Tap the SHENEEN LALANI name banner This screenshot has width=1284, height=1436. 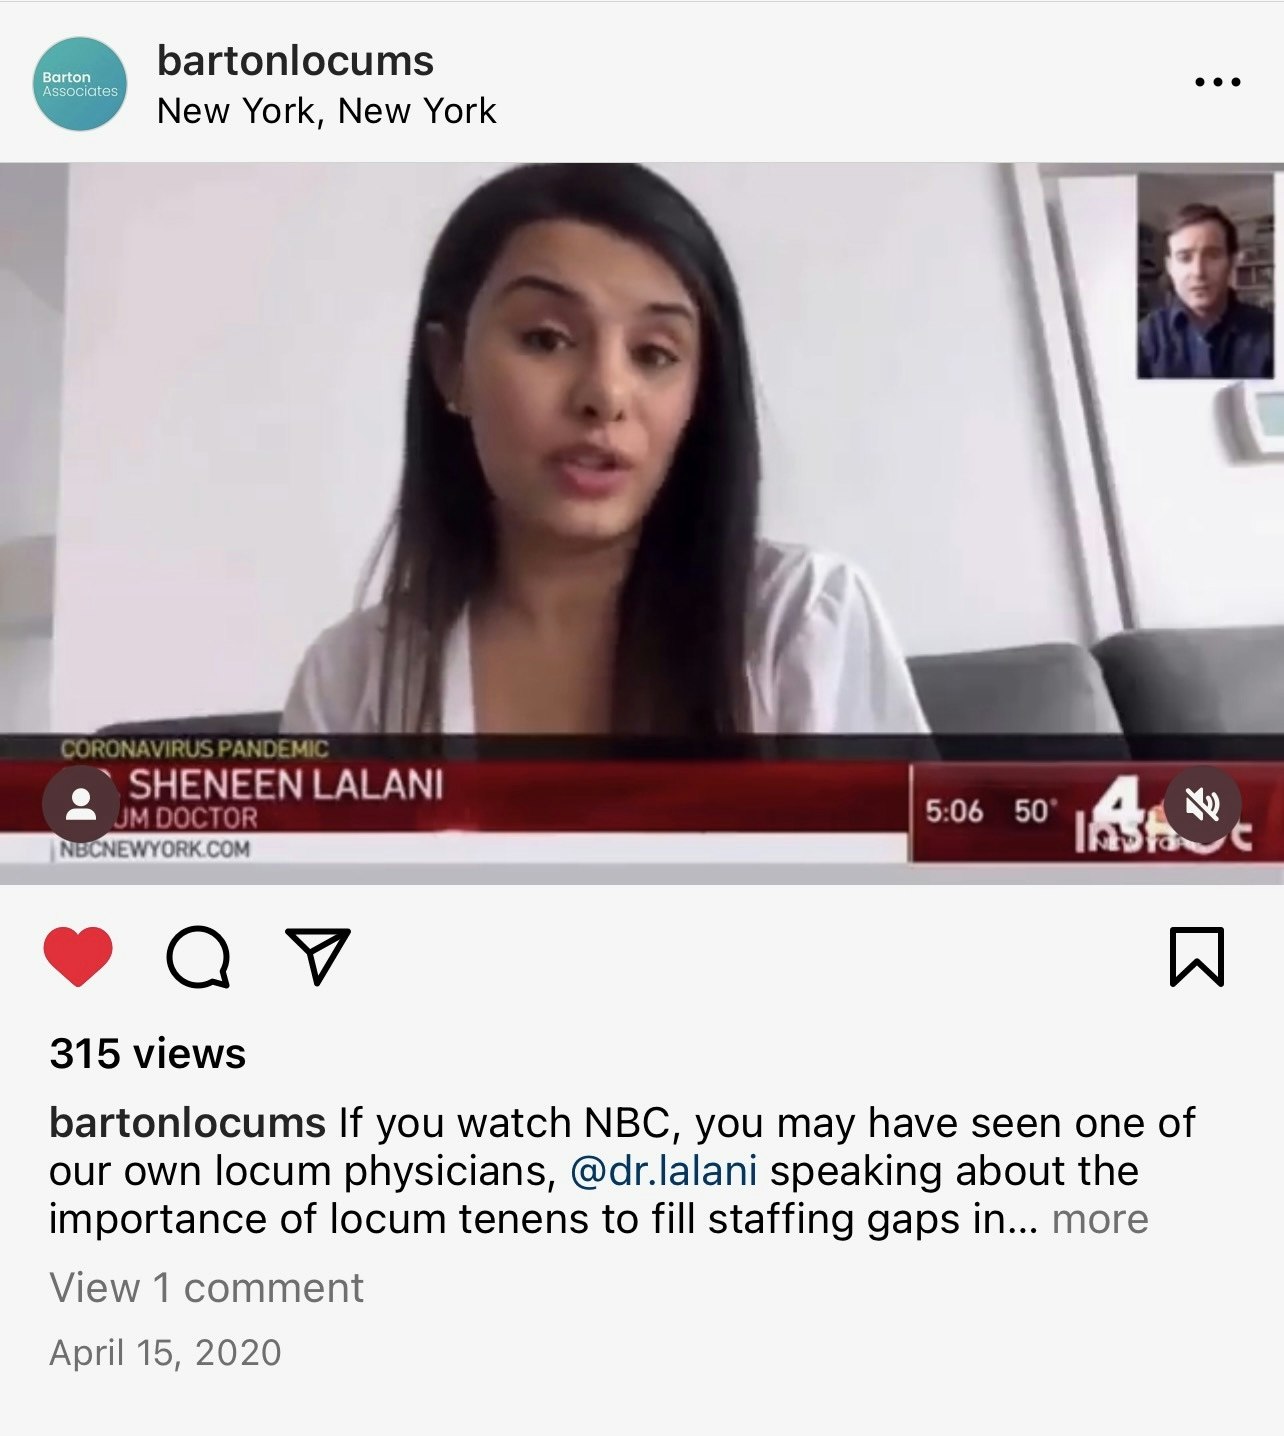(x=285, y=784)
